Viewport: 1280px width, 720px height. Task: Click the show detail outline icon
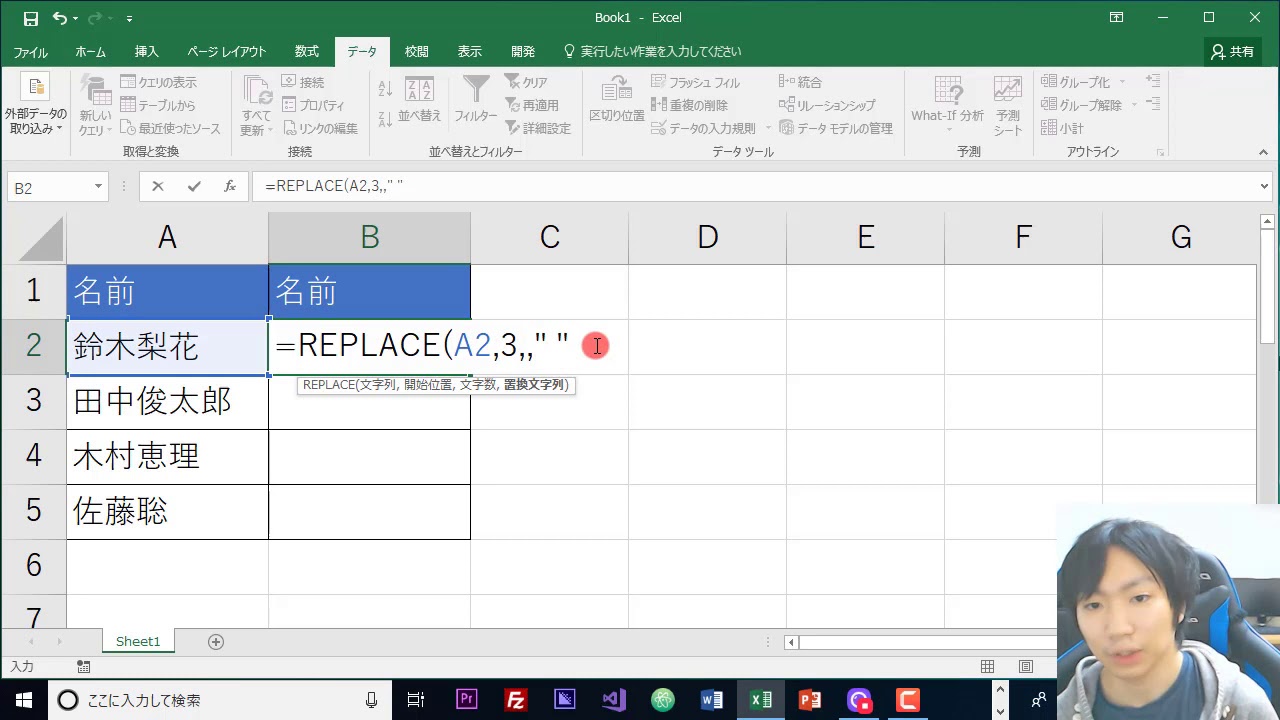1153,82
